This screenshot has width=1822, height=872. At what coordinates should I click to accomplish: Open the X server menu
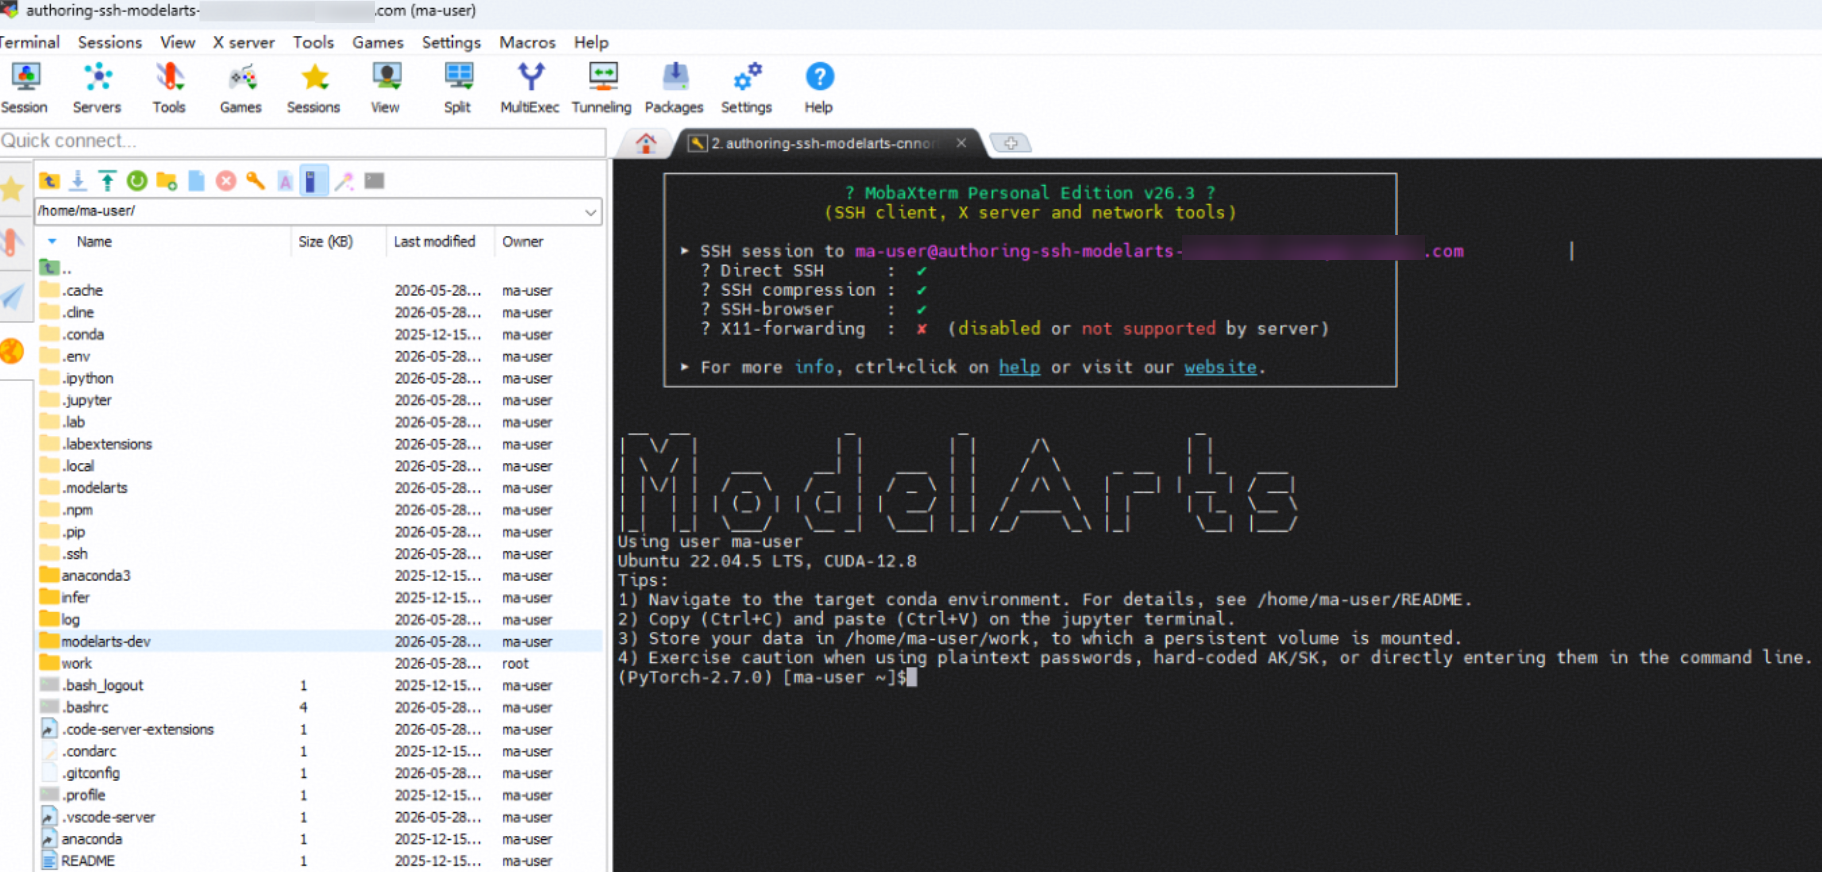[243, 42]
